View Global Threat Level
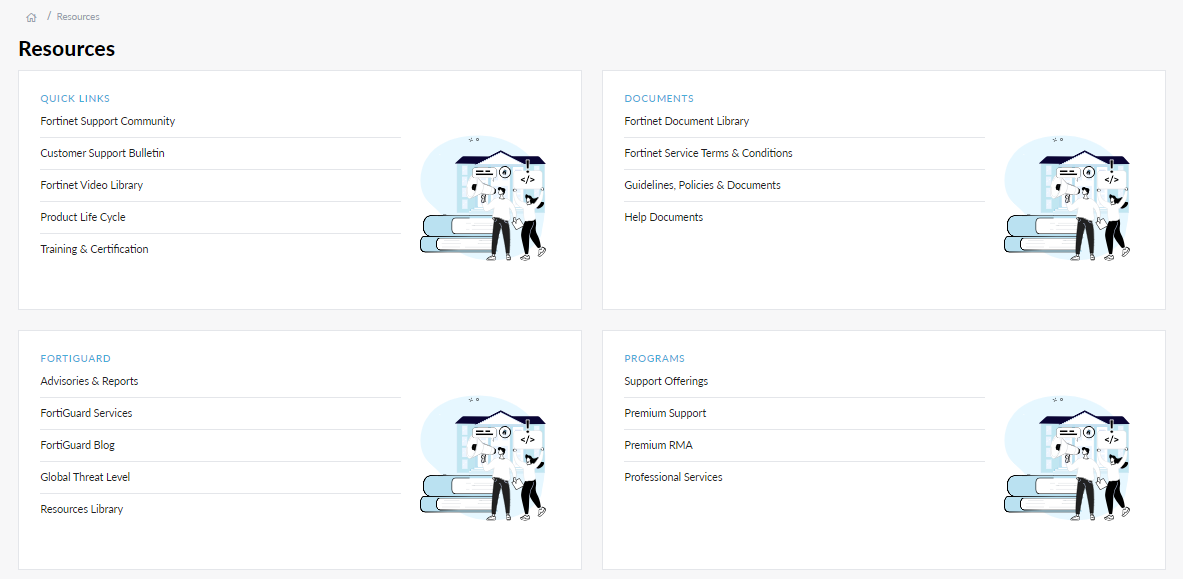This screenshot has width=1183, height=579. click(x=85, y=477)
